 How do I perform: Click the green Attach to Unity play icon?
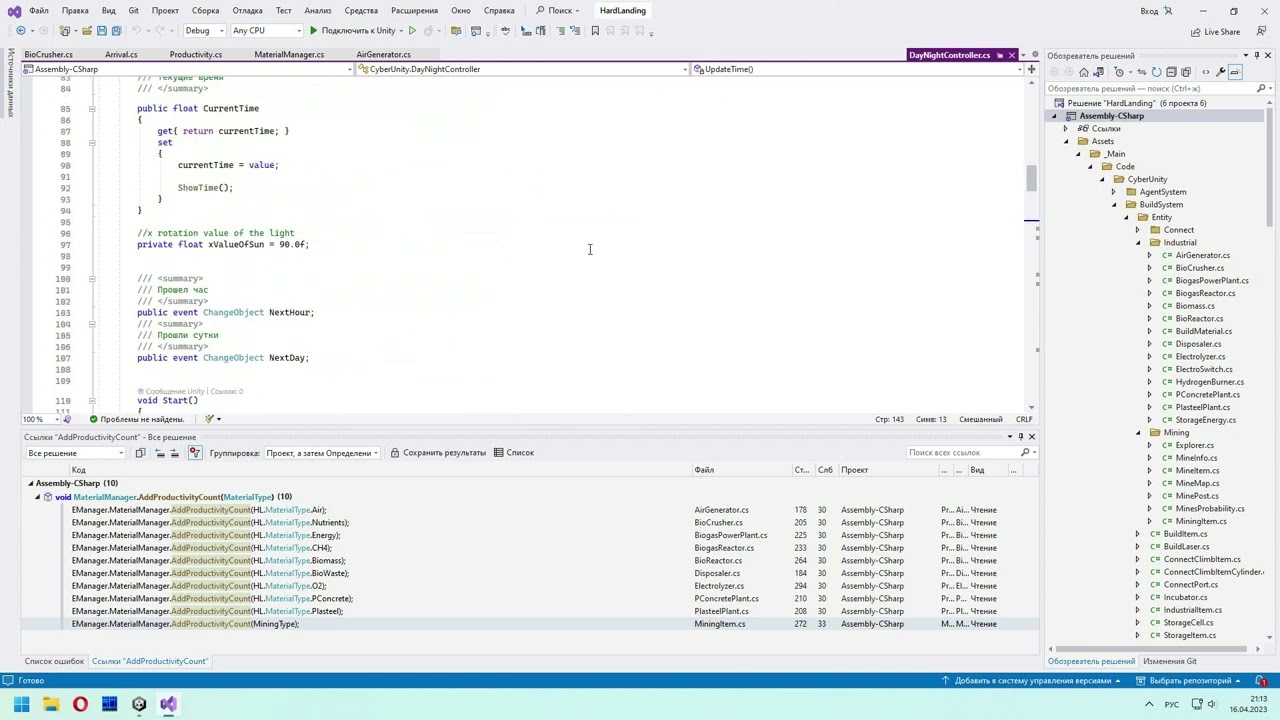[x=313, y=31]
